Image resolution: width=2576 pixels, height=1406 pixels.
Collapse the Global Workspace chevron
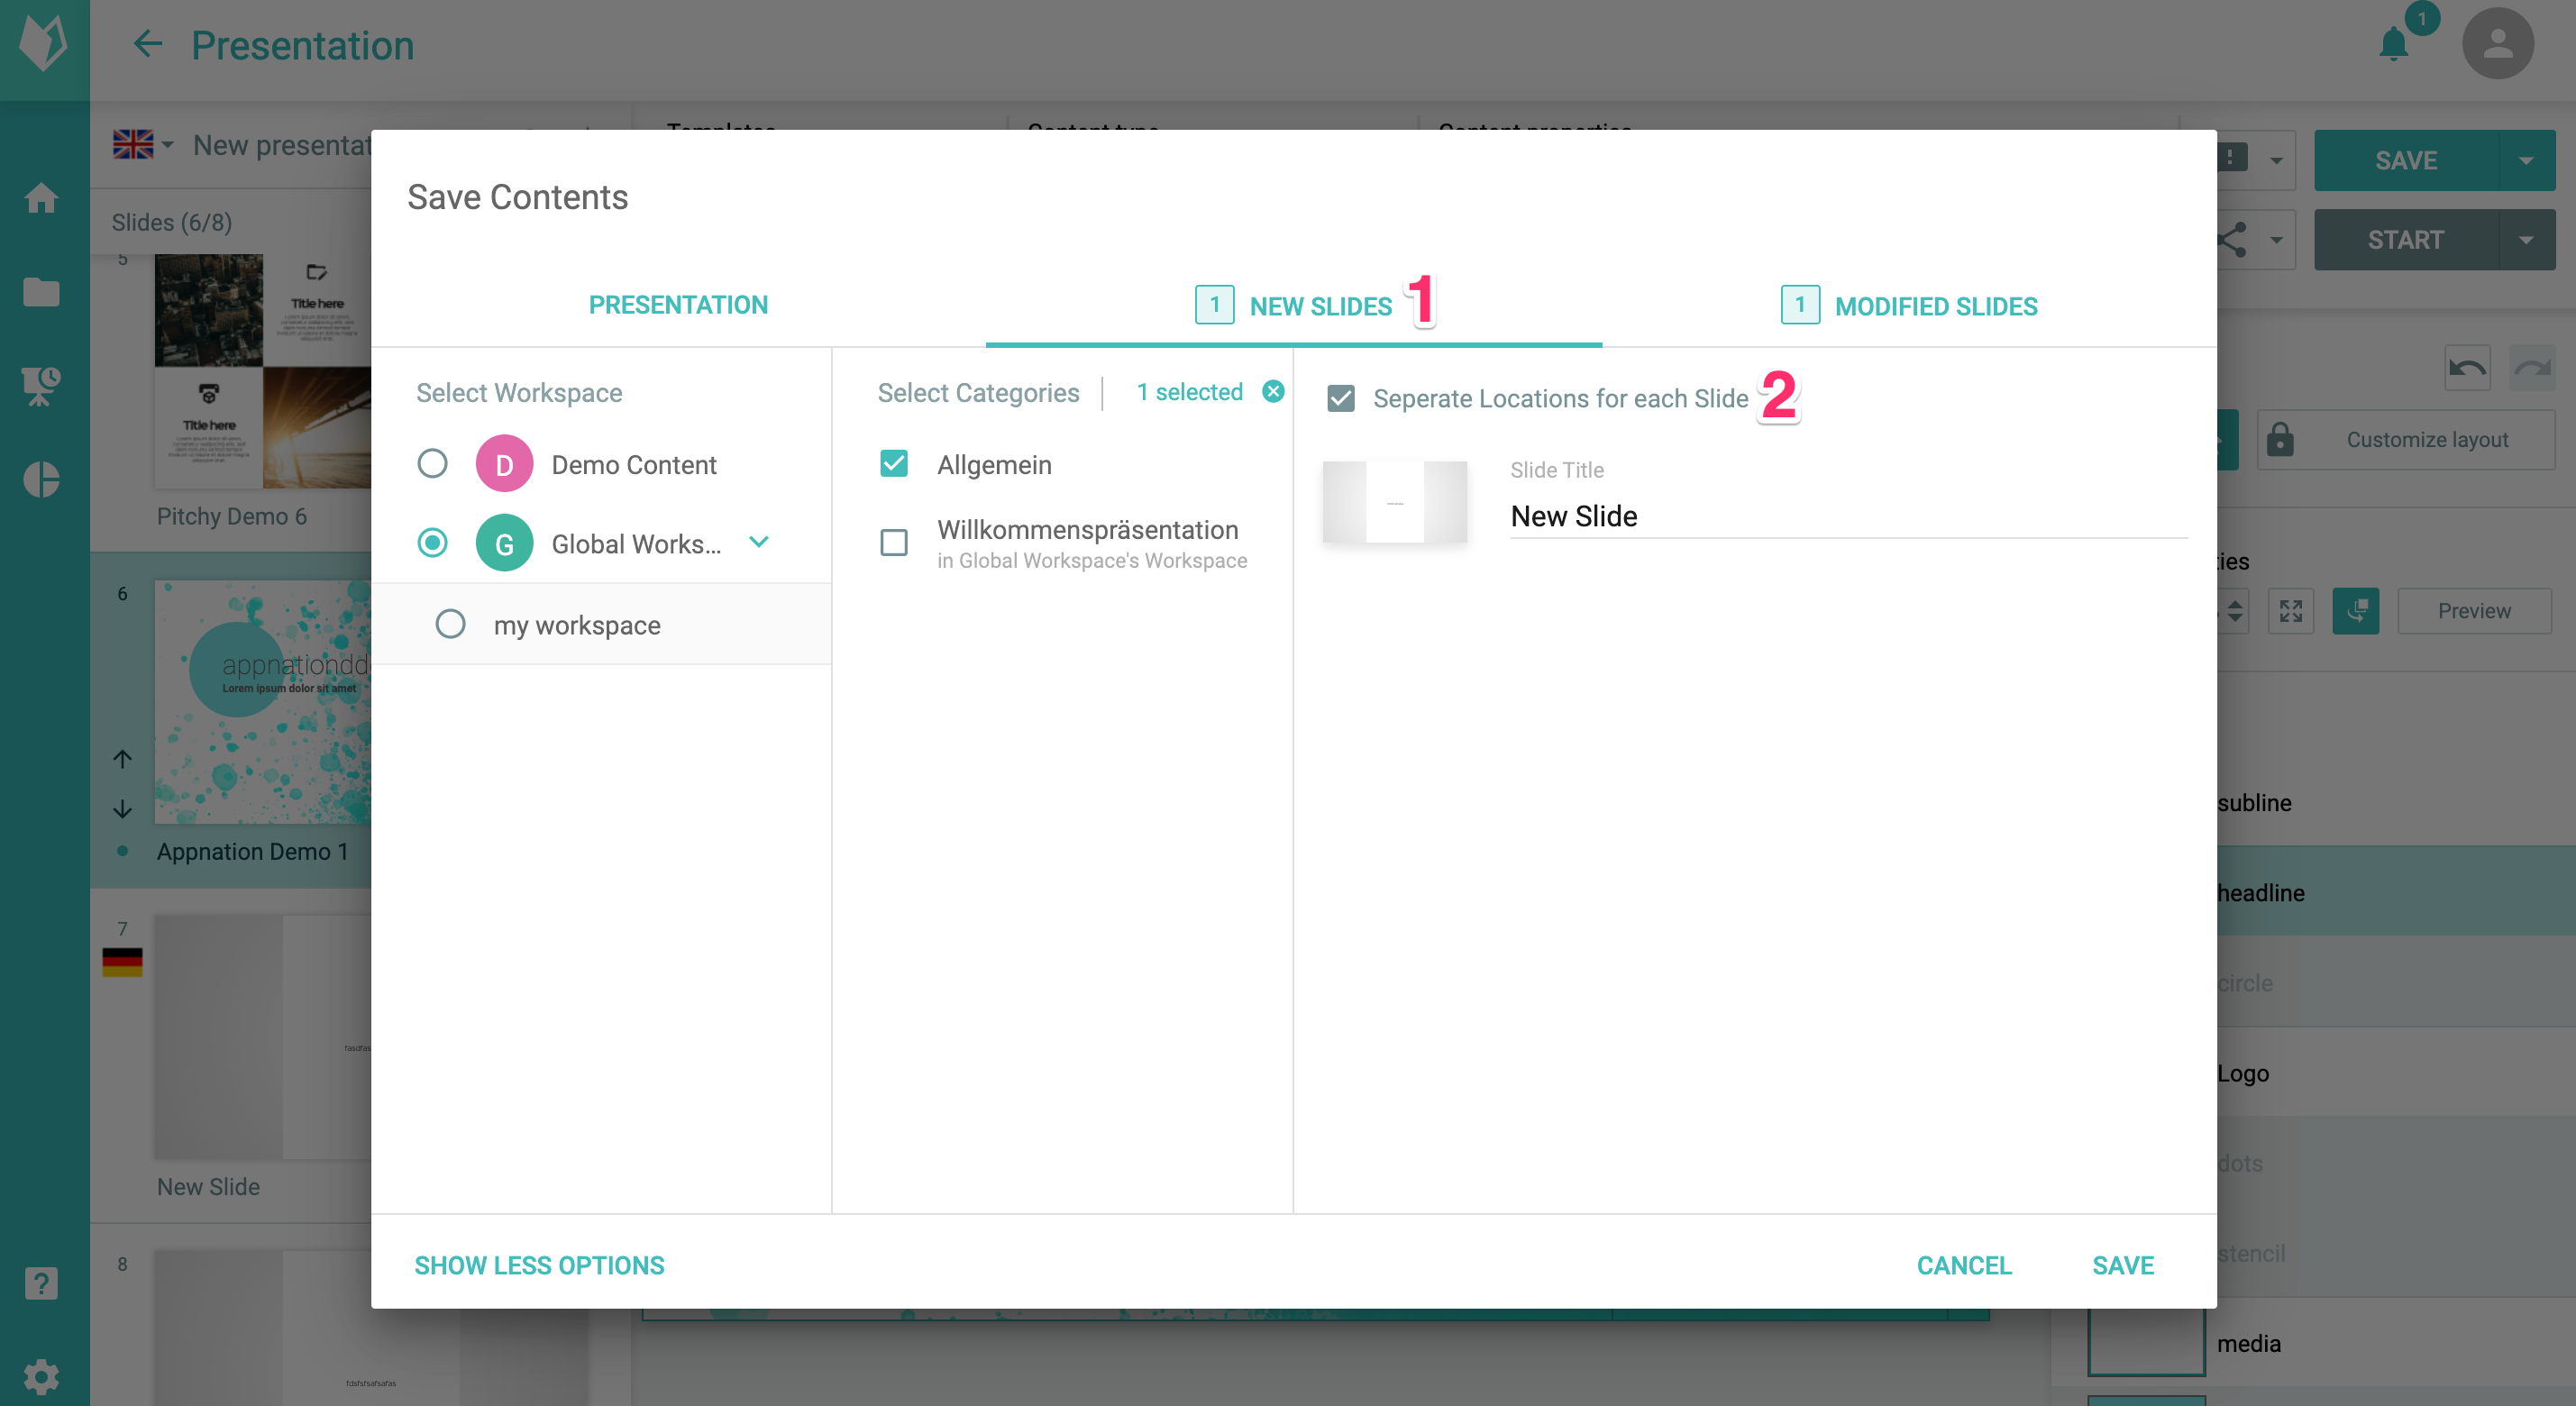pyautogui.click(x=759, y=541)
